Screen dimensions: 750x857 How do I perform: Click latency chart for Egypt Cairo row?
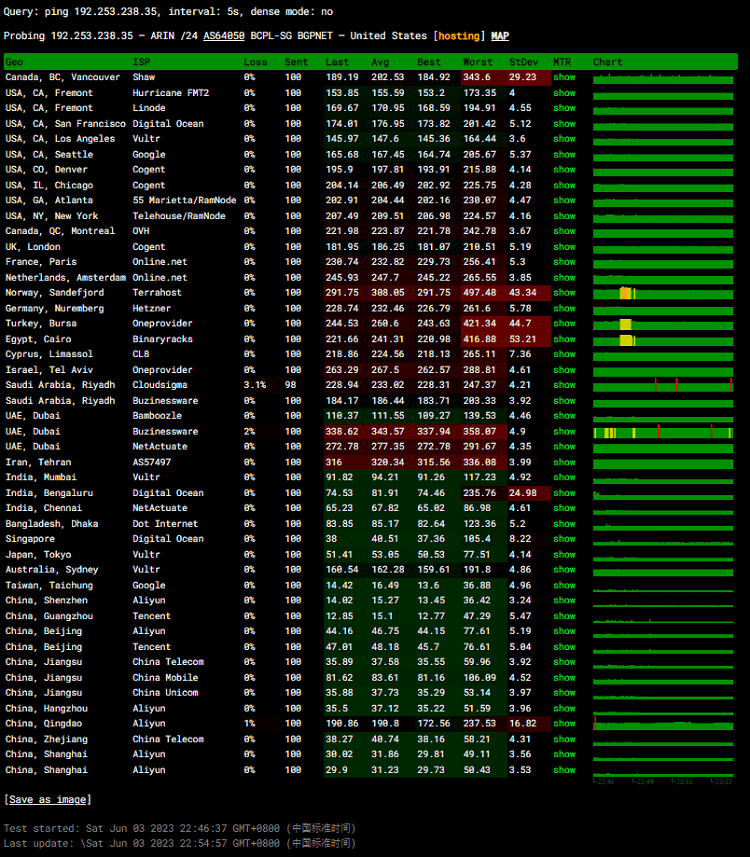point(663,339)
